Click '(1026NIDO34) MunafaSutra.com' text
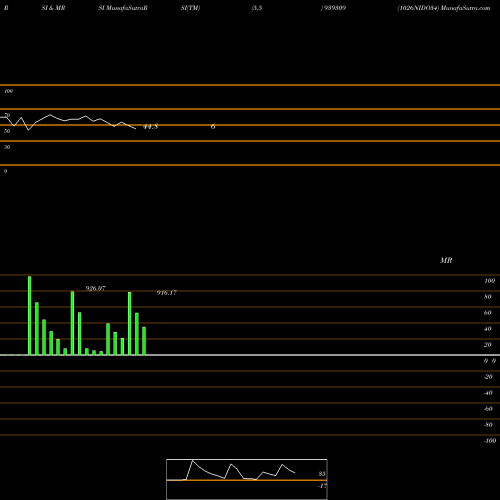The height and width of the screenshot is (500, 500). [444, 8]
